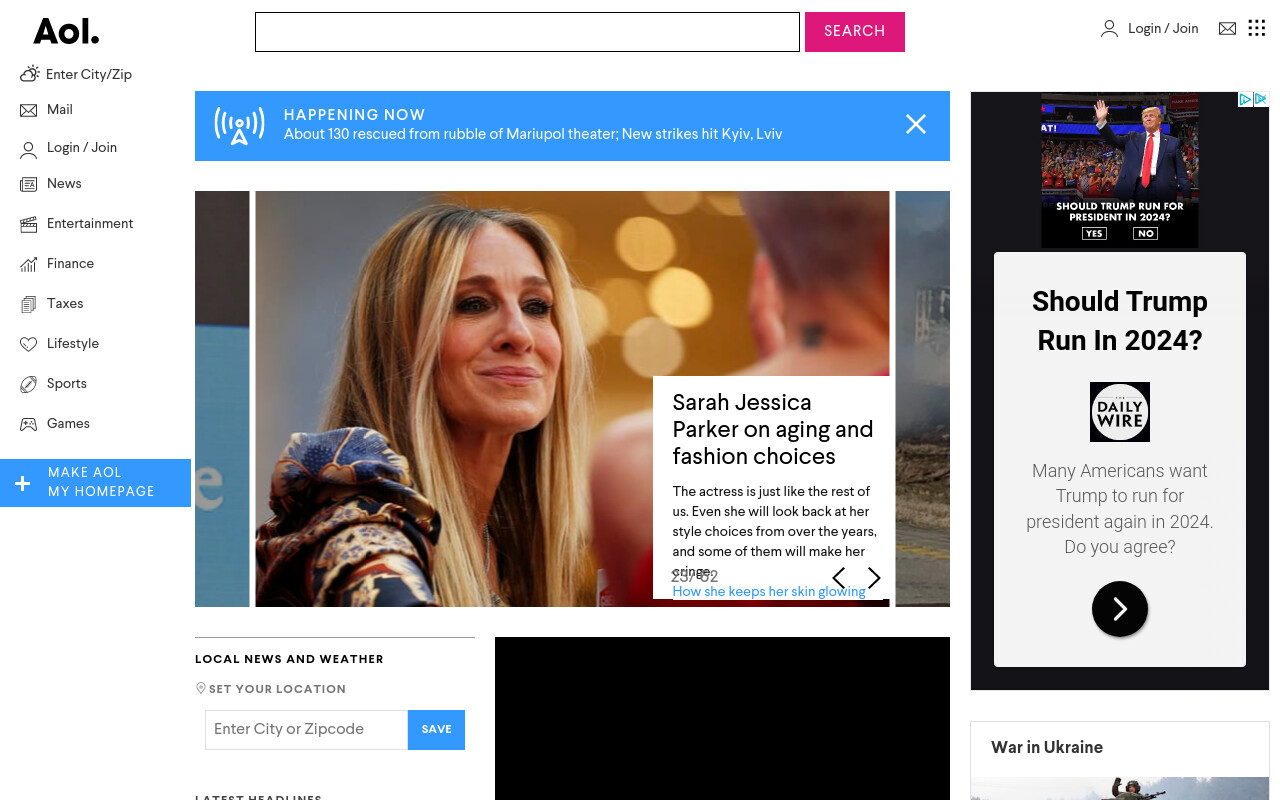
Task: Open Games in the sidebar
Action: click(68, 424)
